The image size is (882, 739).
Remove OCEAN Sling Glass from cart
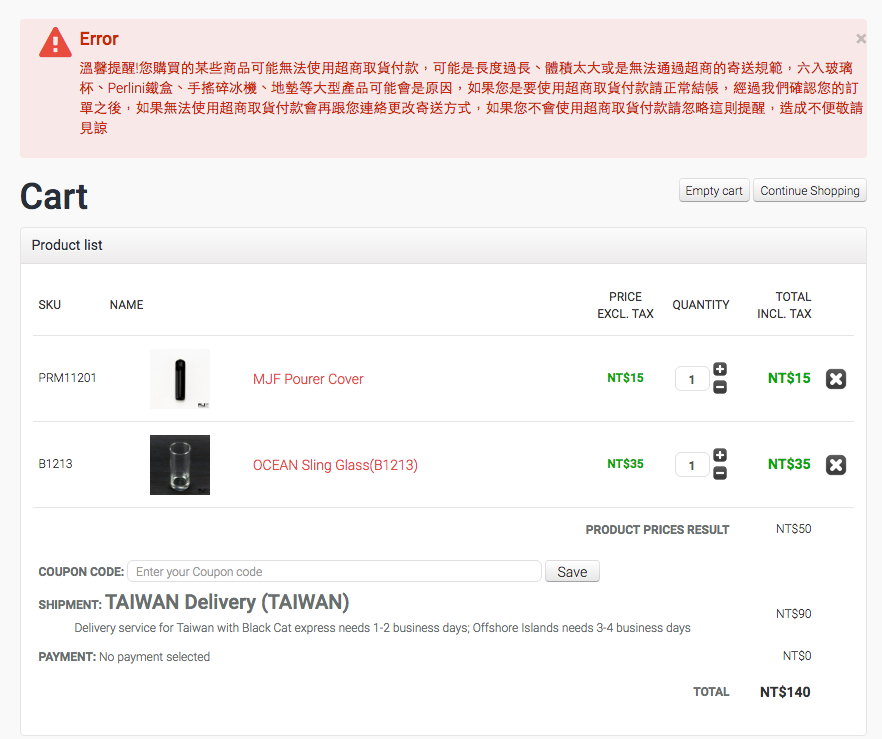pos(836,465)
